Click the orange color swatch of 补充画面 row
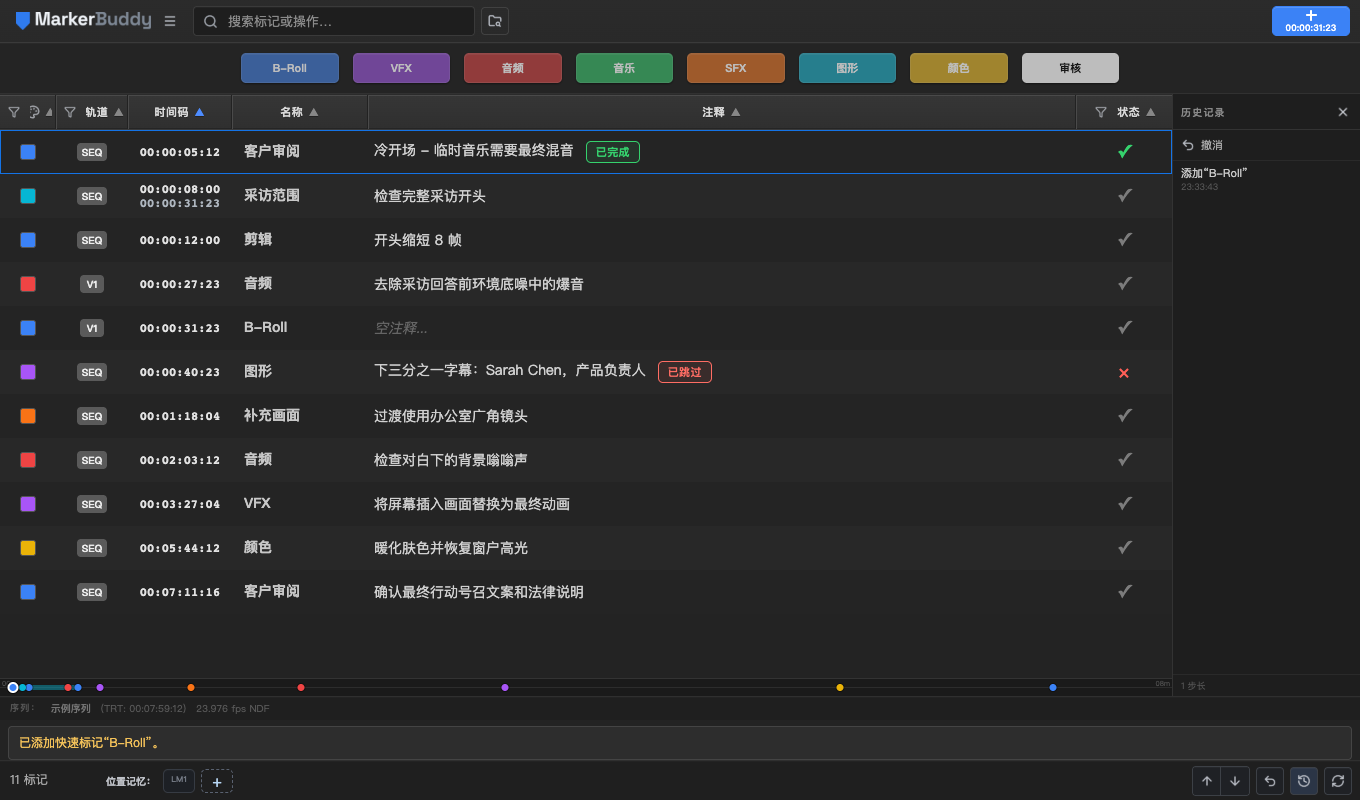The image size is (1360, 800). coord(28,416)
